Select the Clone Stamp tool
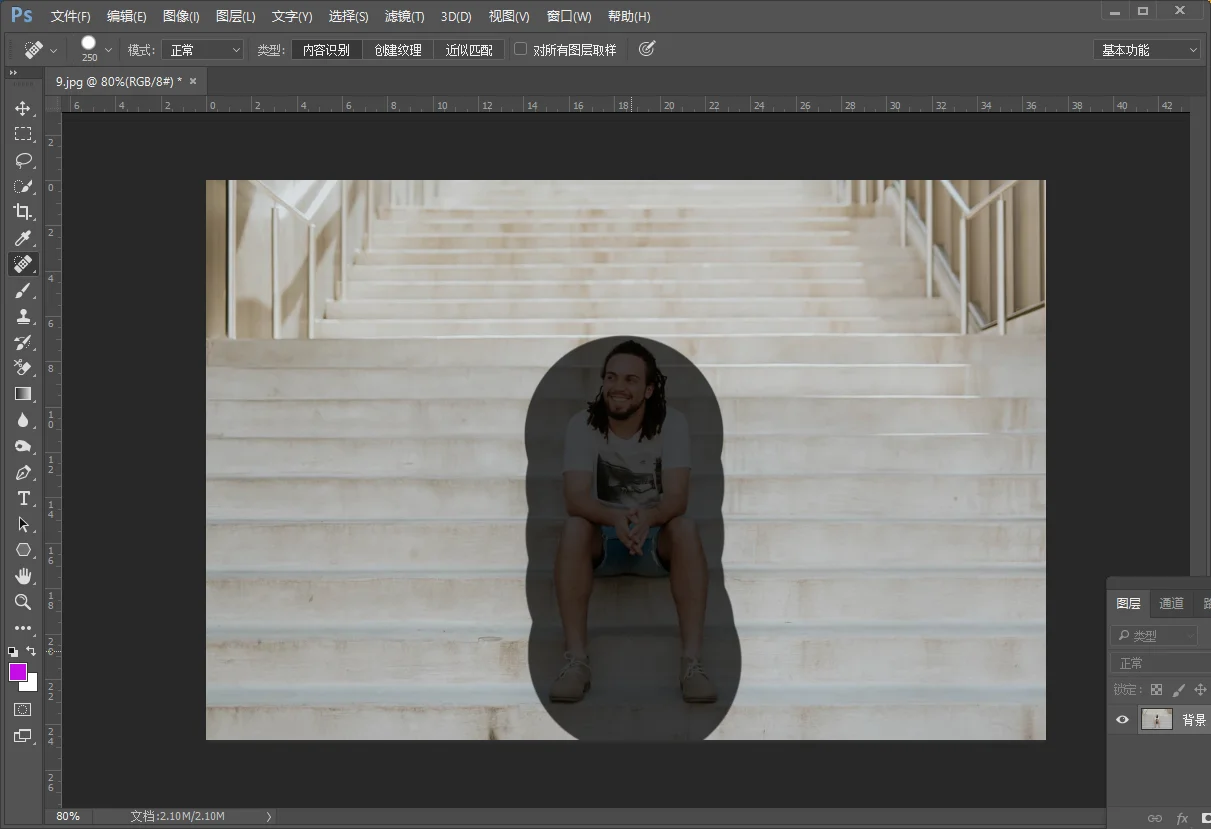The height and width of the screenshot is (829, 1211). click(23, 316)
